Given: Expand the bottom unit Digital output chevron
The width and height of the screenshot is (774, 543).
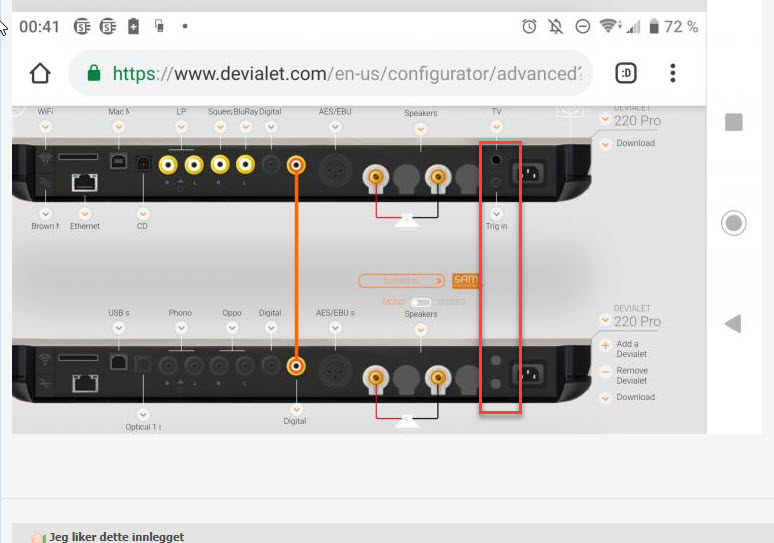Looking at the screenshot, I should click(x=296, y=410).
